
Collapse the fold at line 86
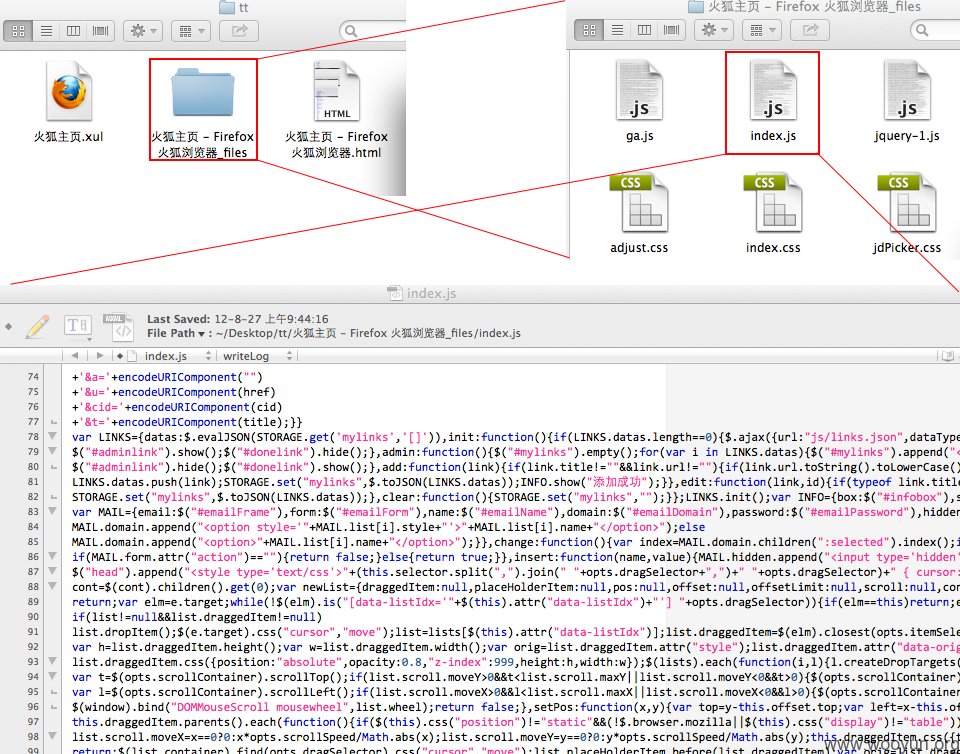point(53,556)
